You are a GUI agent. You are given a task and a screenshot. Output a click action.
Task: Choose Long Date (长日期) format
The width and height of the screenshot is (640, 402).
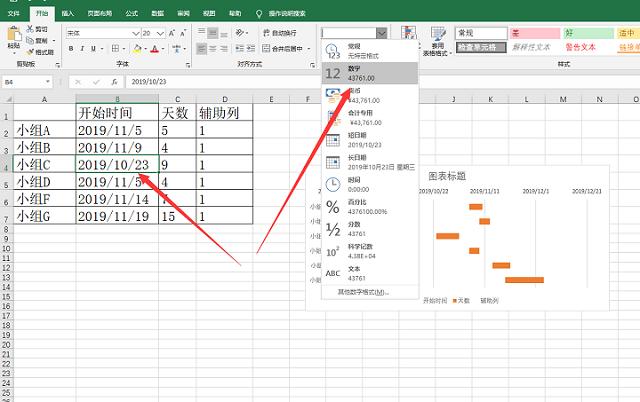click(370, 162)
